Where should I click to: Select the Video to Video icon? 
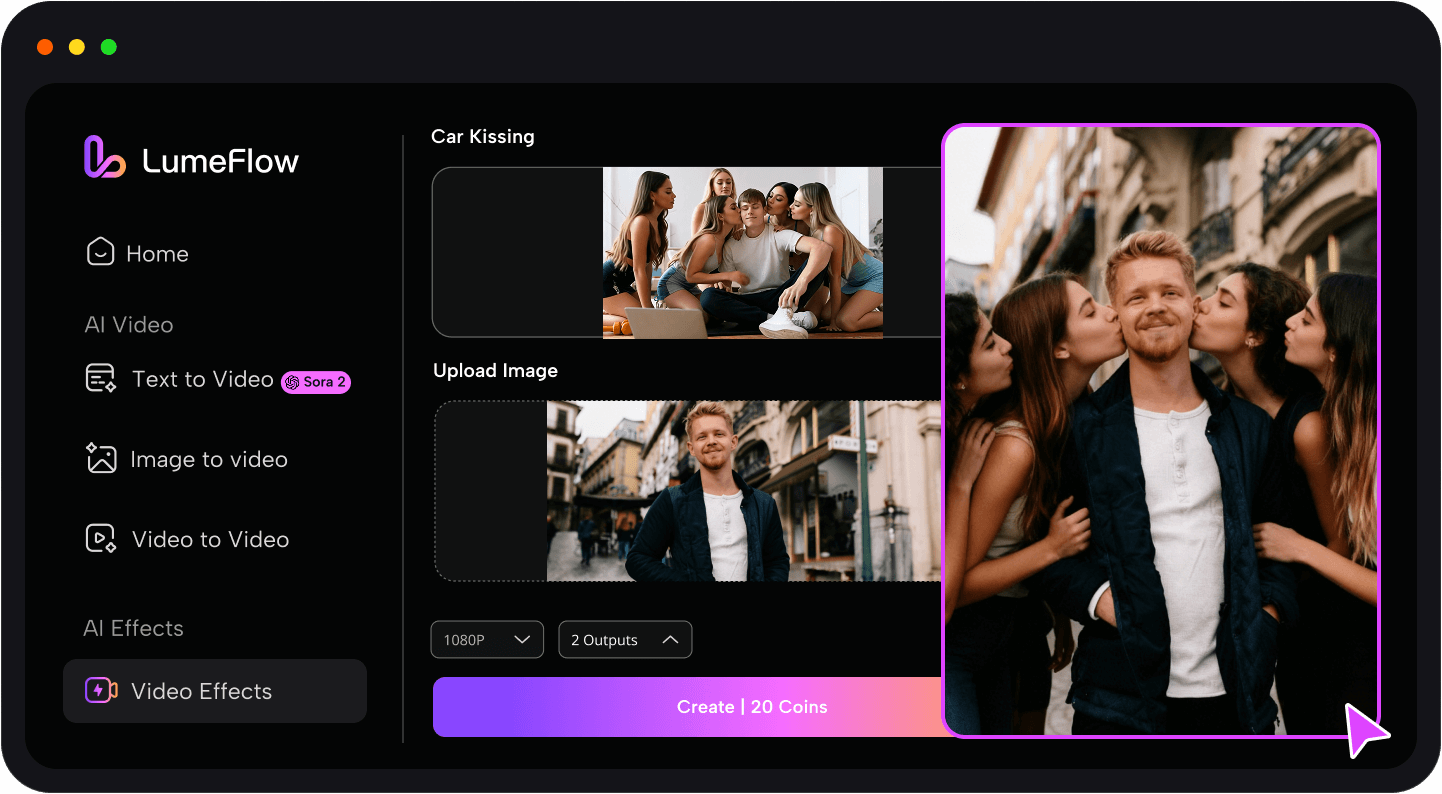[x=100, y=538]
